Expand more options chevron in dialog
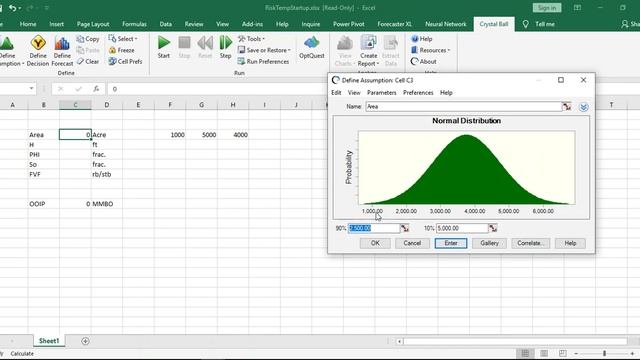Viewport: 640px width, 360px height. pos(583,107)
